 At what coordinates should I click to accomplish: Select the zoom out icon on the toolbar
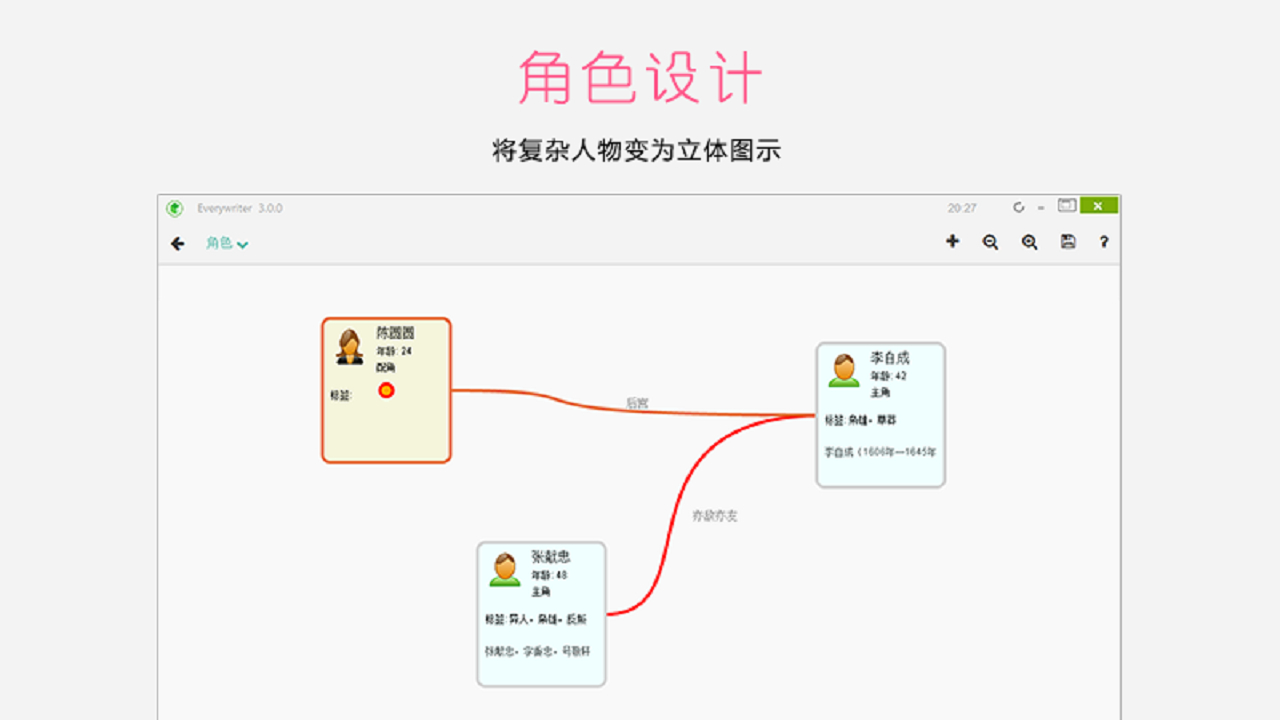pyautogui.click(x=991, y=241)
